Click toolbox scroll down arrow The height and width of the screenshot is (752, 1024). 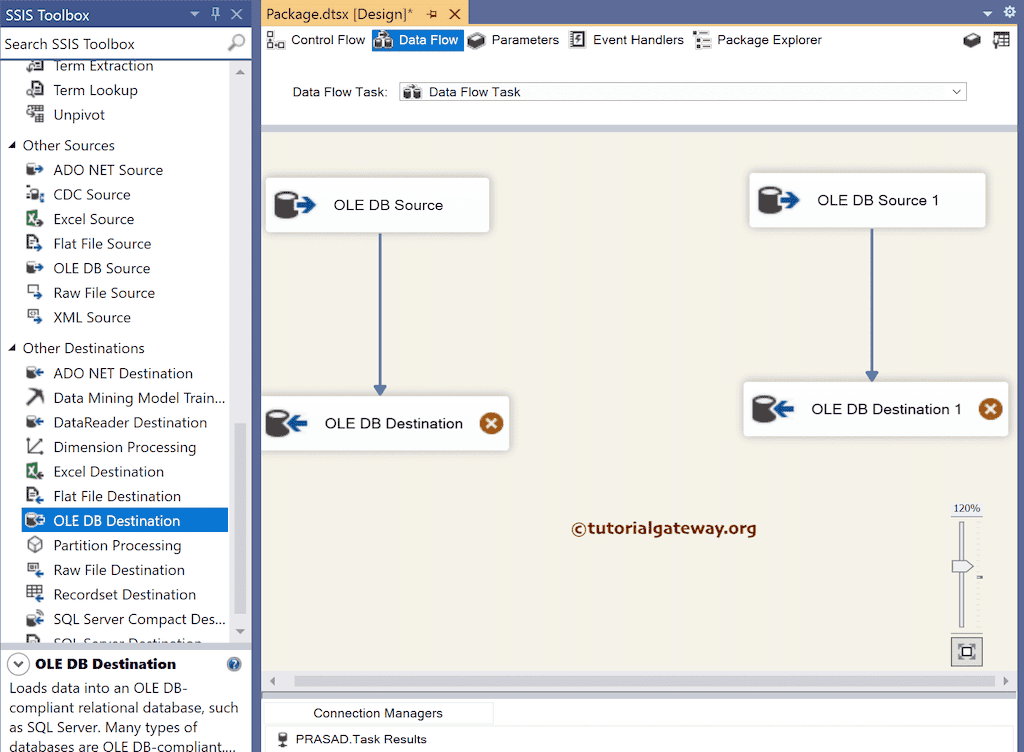(240, 631)
